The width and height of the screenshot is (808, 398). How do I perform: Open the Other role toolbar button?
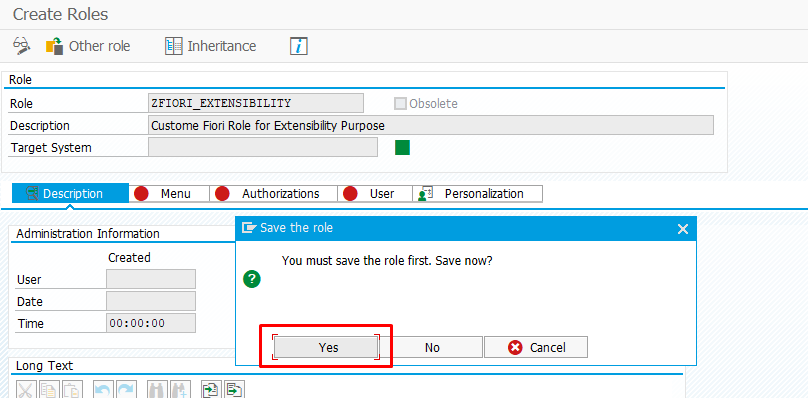point(88,46)
